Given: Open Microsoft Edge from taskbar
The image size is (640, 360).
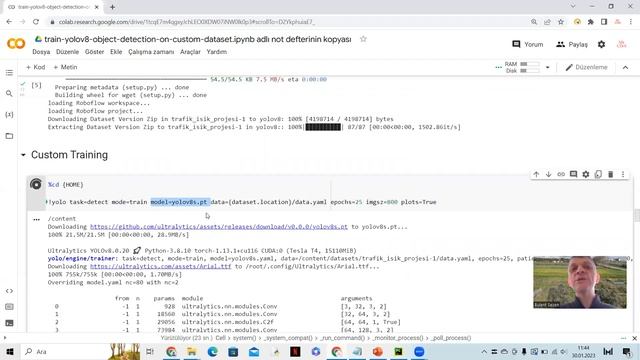Looking at the screenshot, I should pyautogui.click(x=213, y=351).
